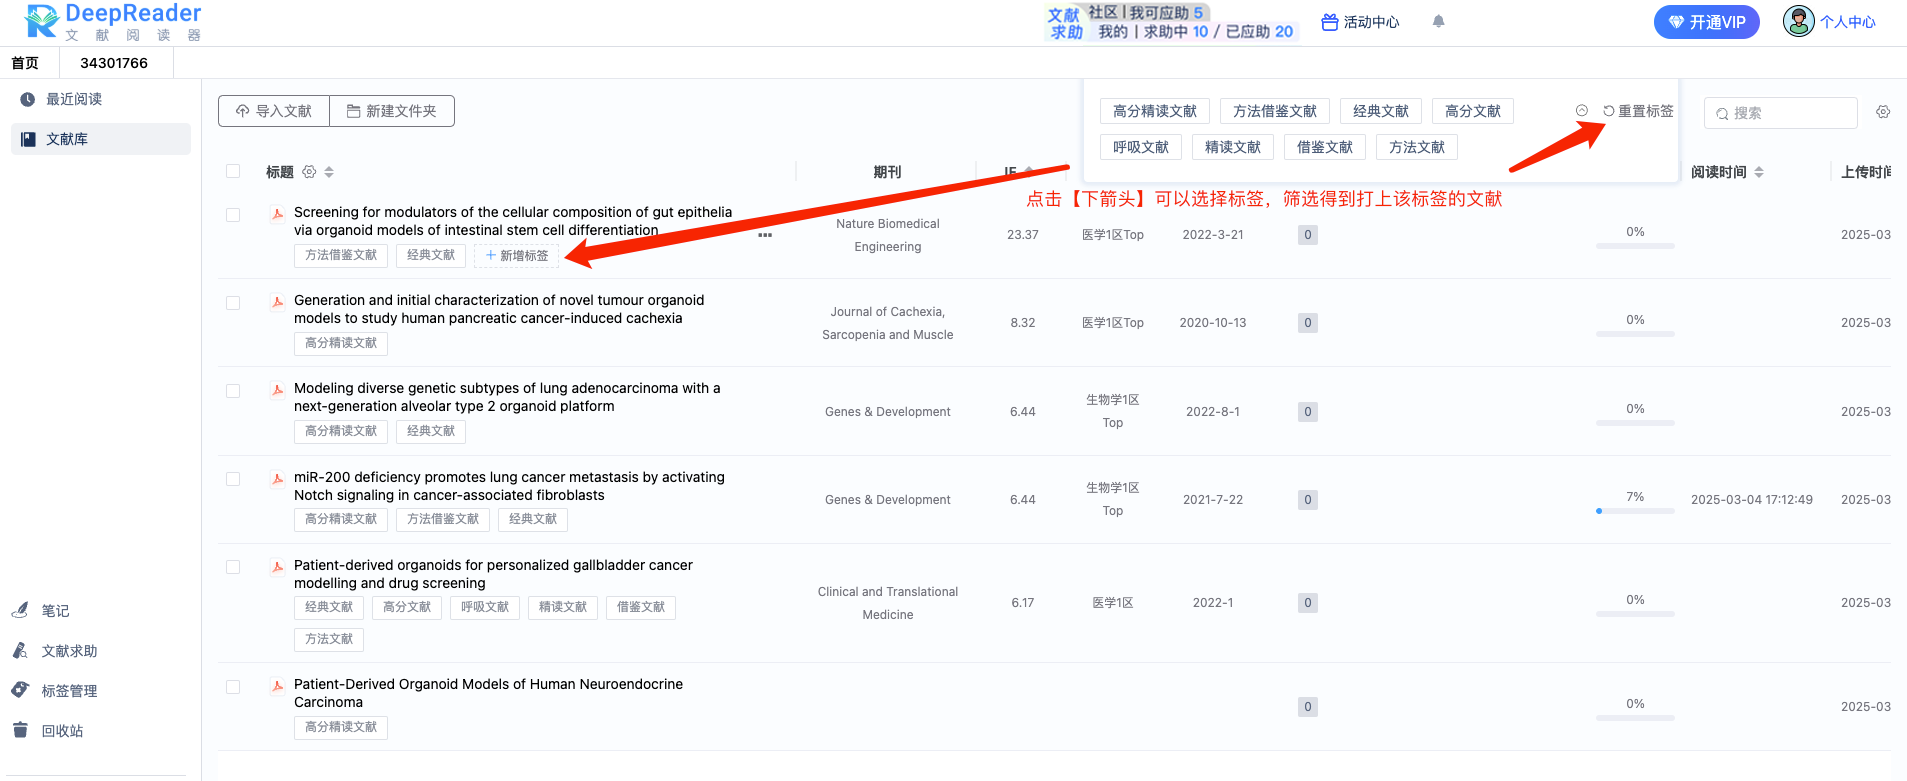Open the three-dot menu on the Screening row
Screen dimensions: 1907x781
pyautogui.click(x=765, y=235)
